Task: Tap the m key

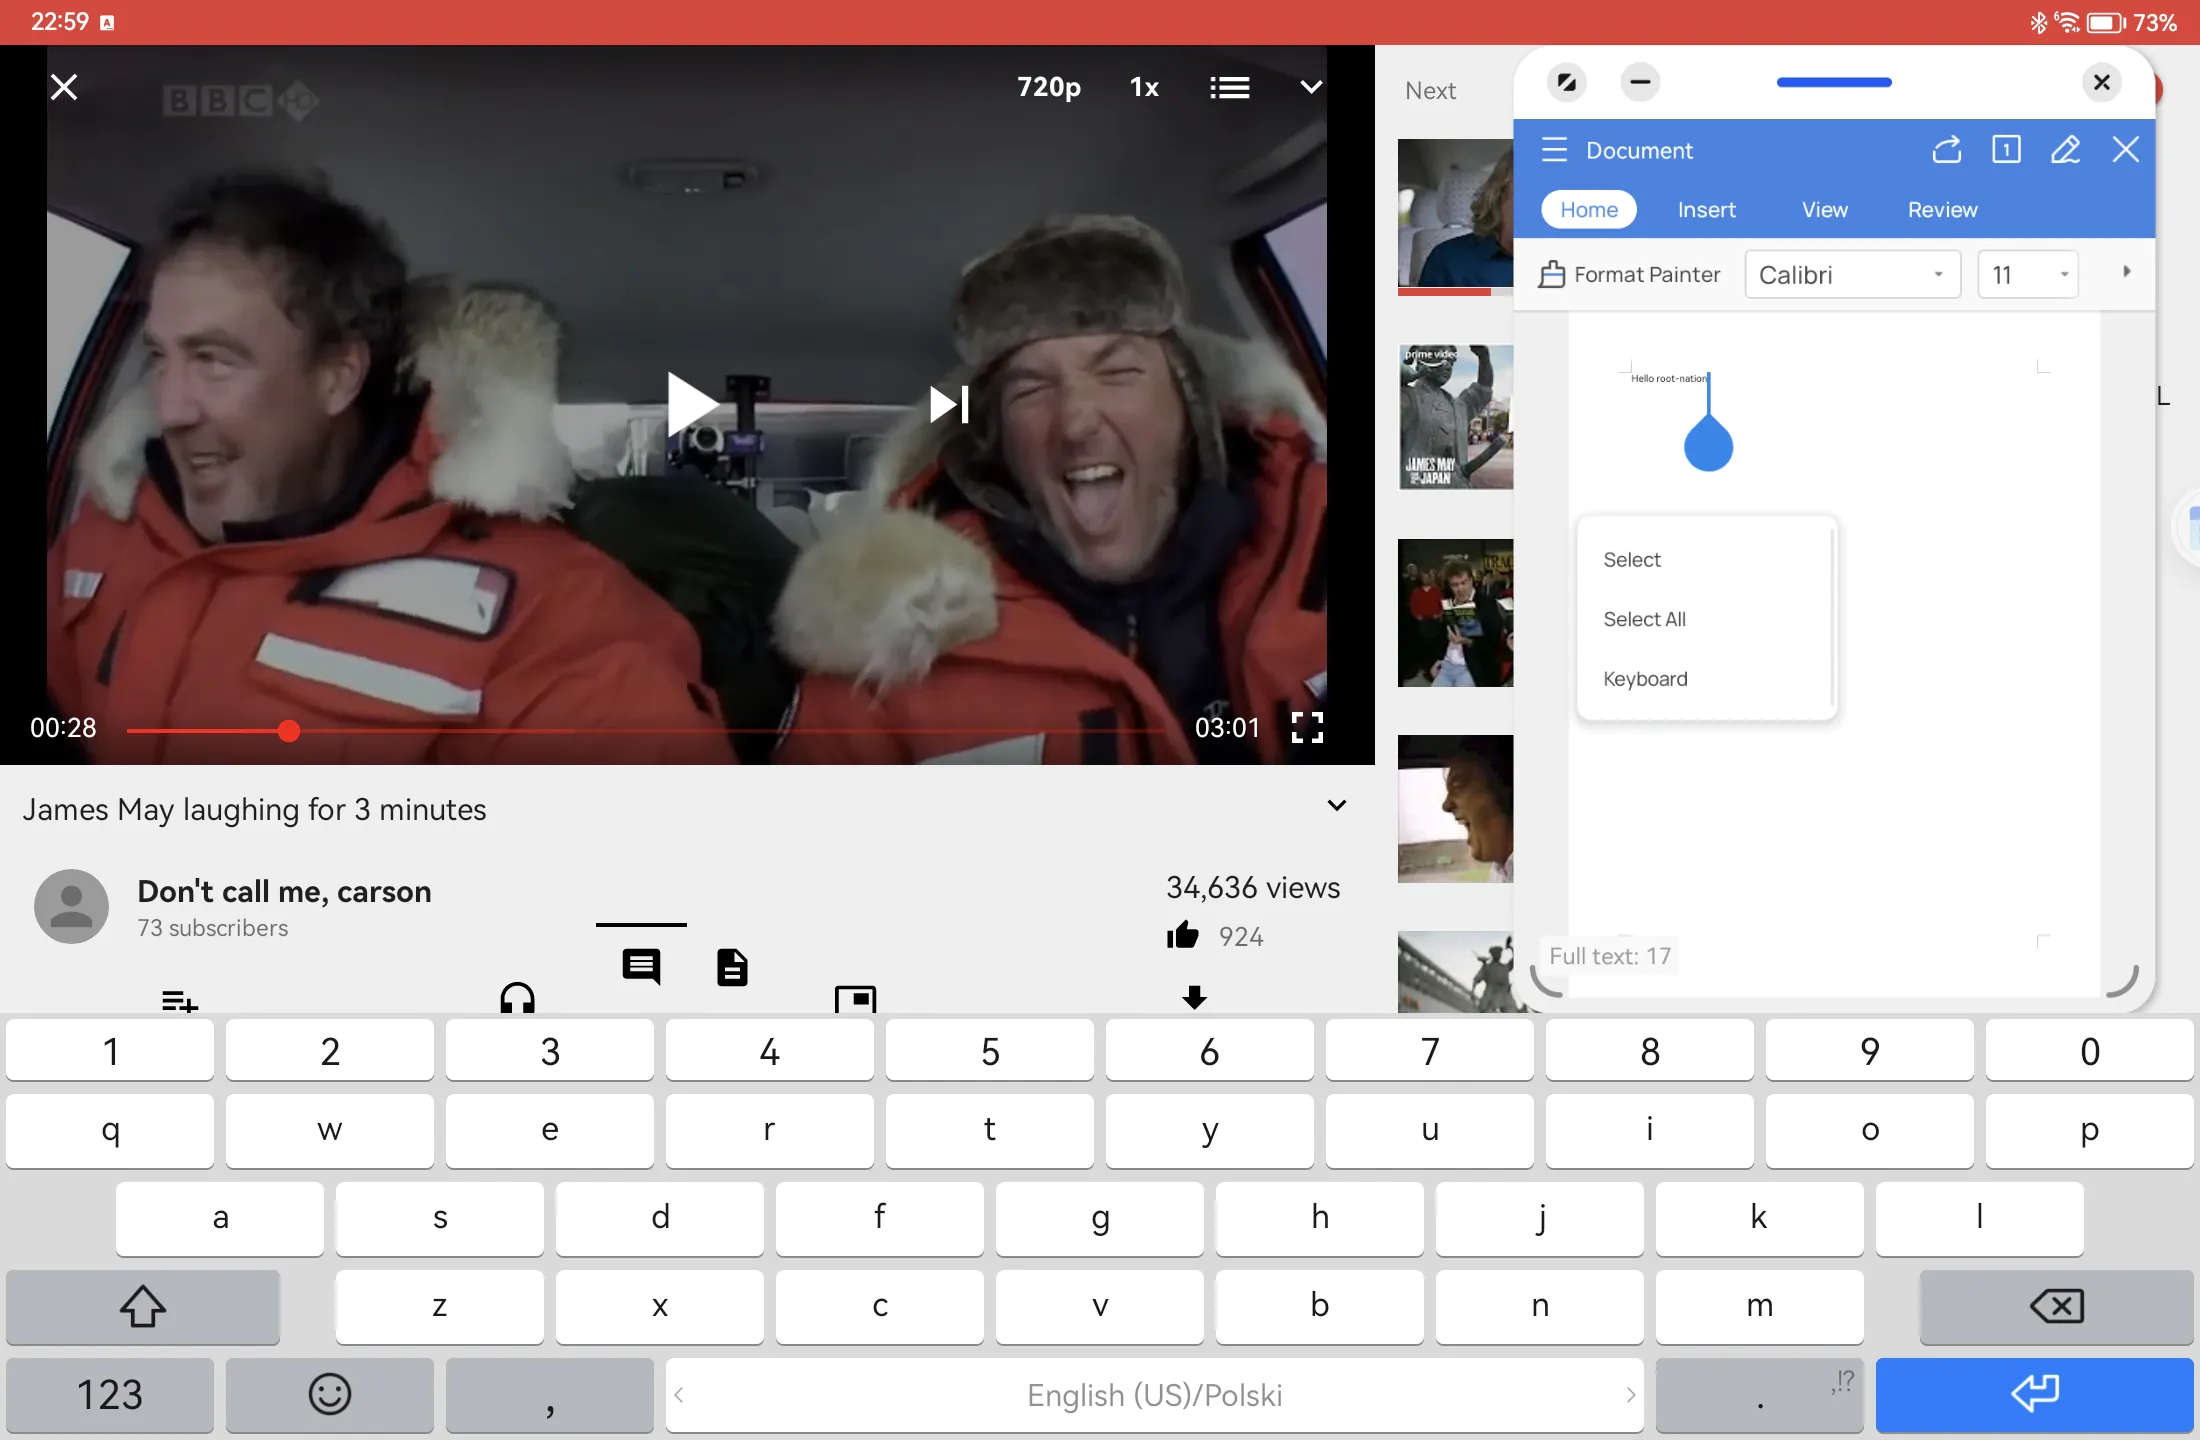Action: [x=1760, y=1306]
